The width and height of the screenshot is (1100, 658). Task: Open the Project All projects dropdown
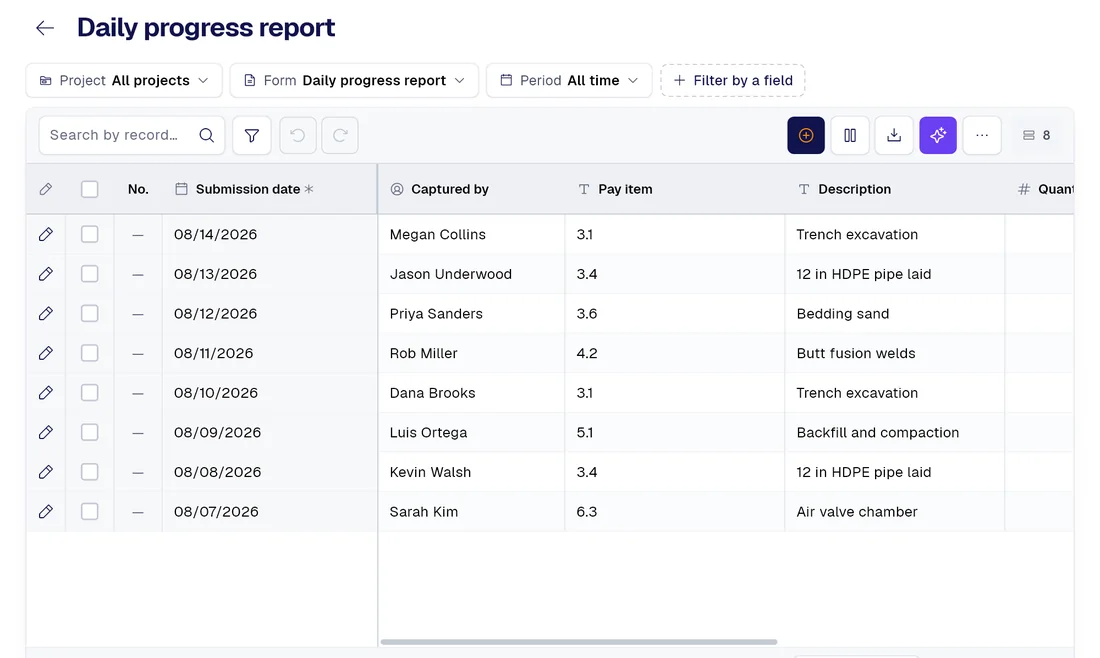point(124,81)
